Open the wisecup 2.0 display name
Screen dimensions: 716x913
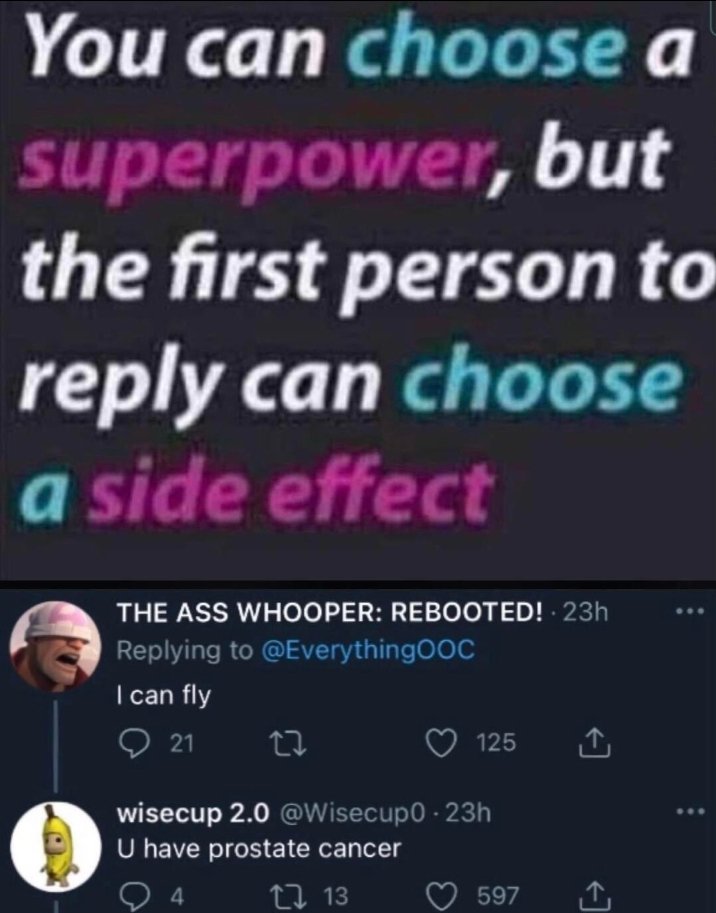pos(193,813)
